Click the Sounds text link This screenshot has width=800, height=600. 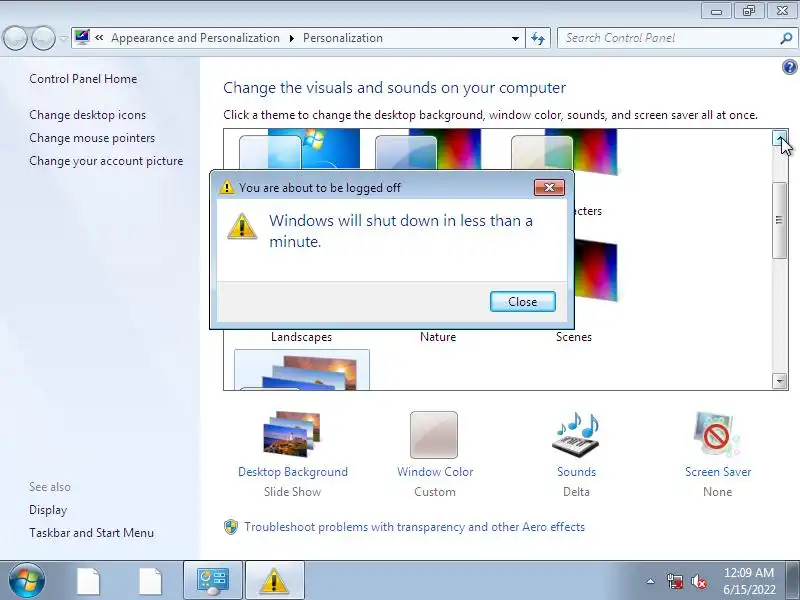click(x=577, y=472)
